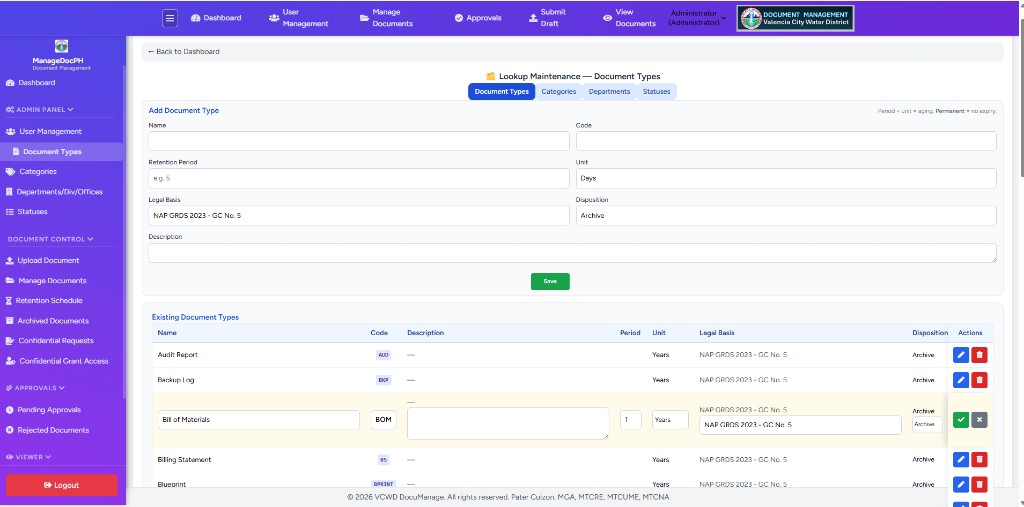Delete the Blueprint row
This screenshot has height=507, width=1024.
click(979, 484)
